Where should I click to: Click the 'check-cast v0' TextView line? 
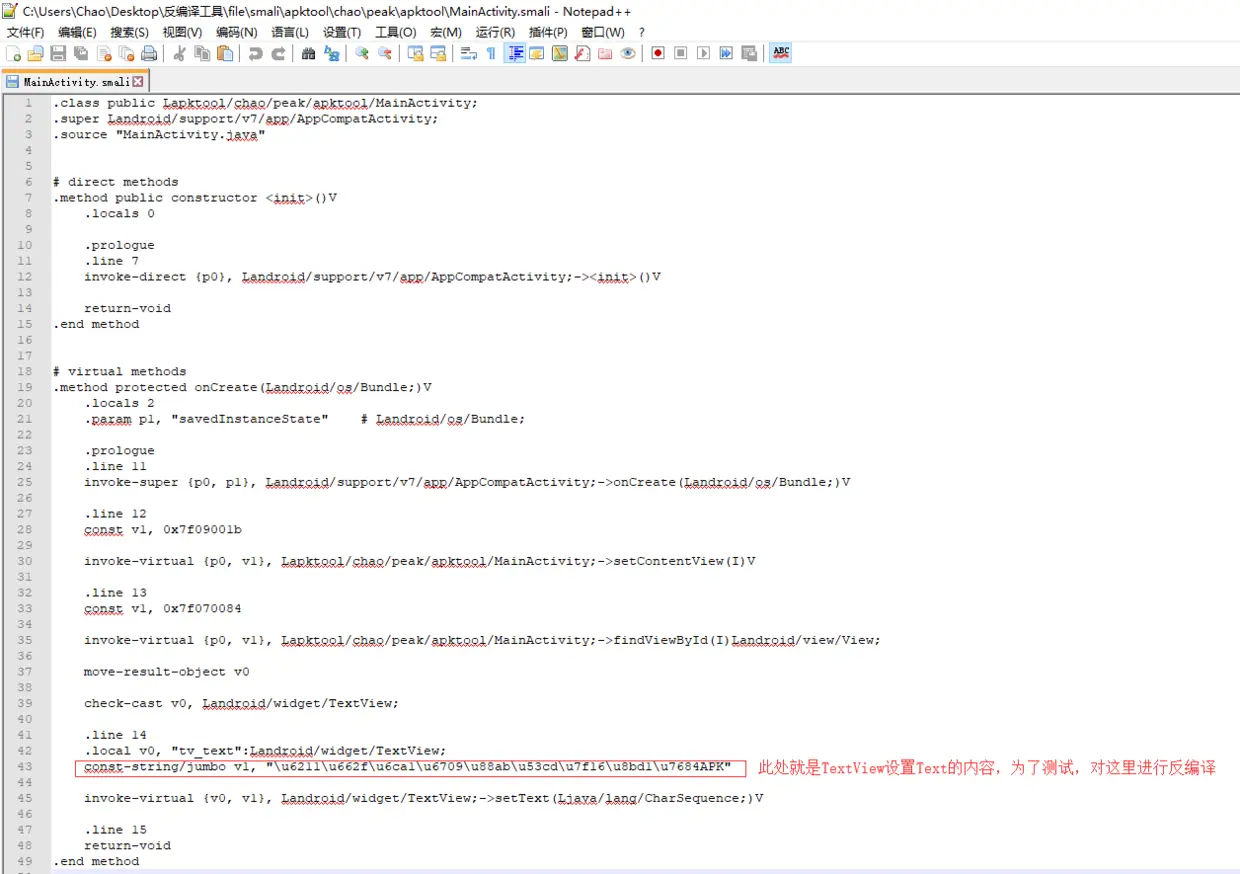(x=241, y=703)
